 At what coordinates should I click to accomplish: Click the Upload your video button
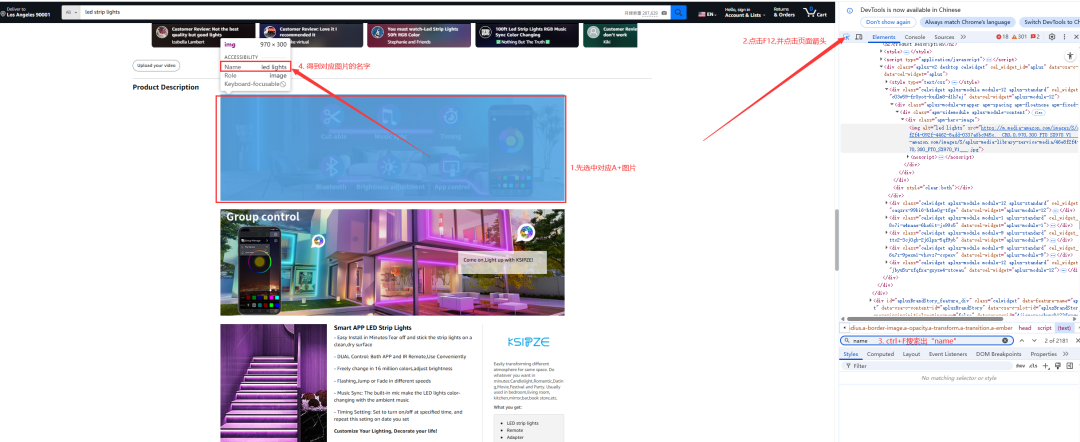[156, 65]
